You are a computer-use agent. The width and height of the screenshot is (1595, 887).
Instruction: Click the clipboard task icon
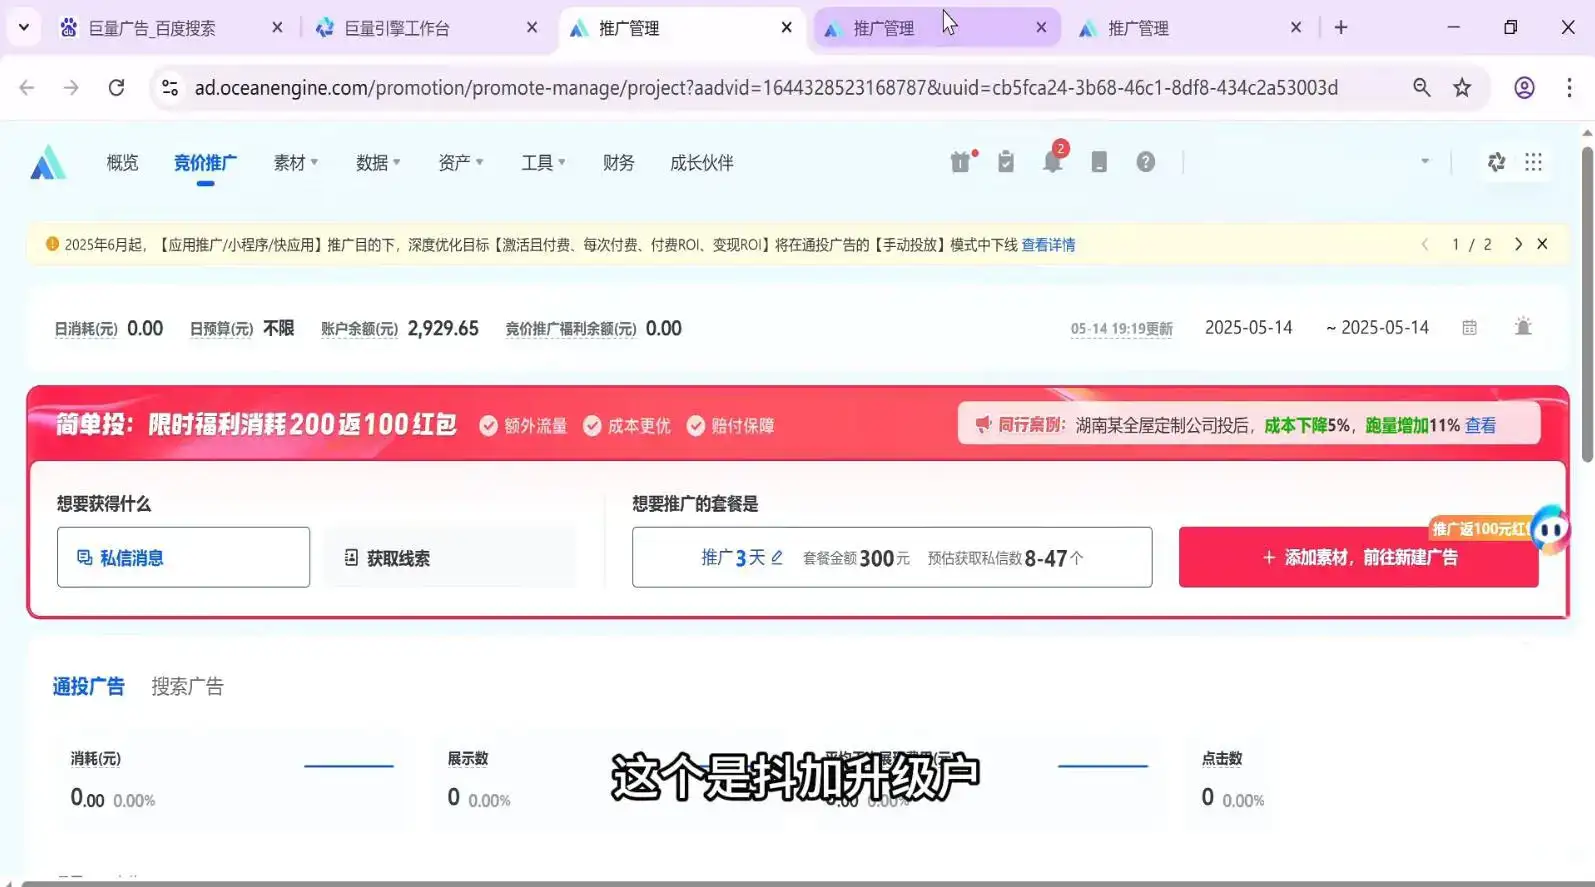[1006, 162]
